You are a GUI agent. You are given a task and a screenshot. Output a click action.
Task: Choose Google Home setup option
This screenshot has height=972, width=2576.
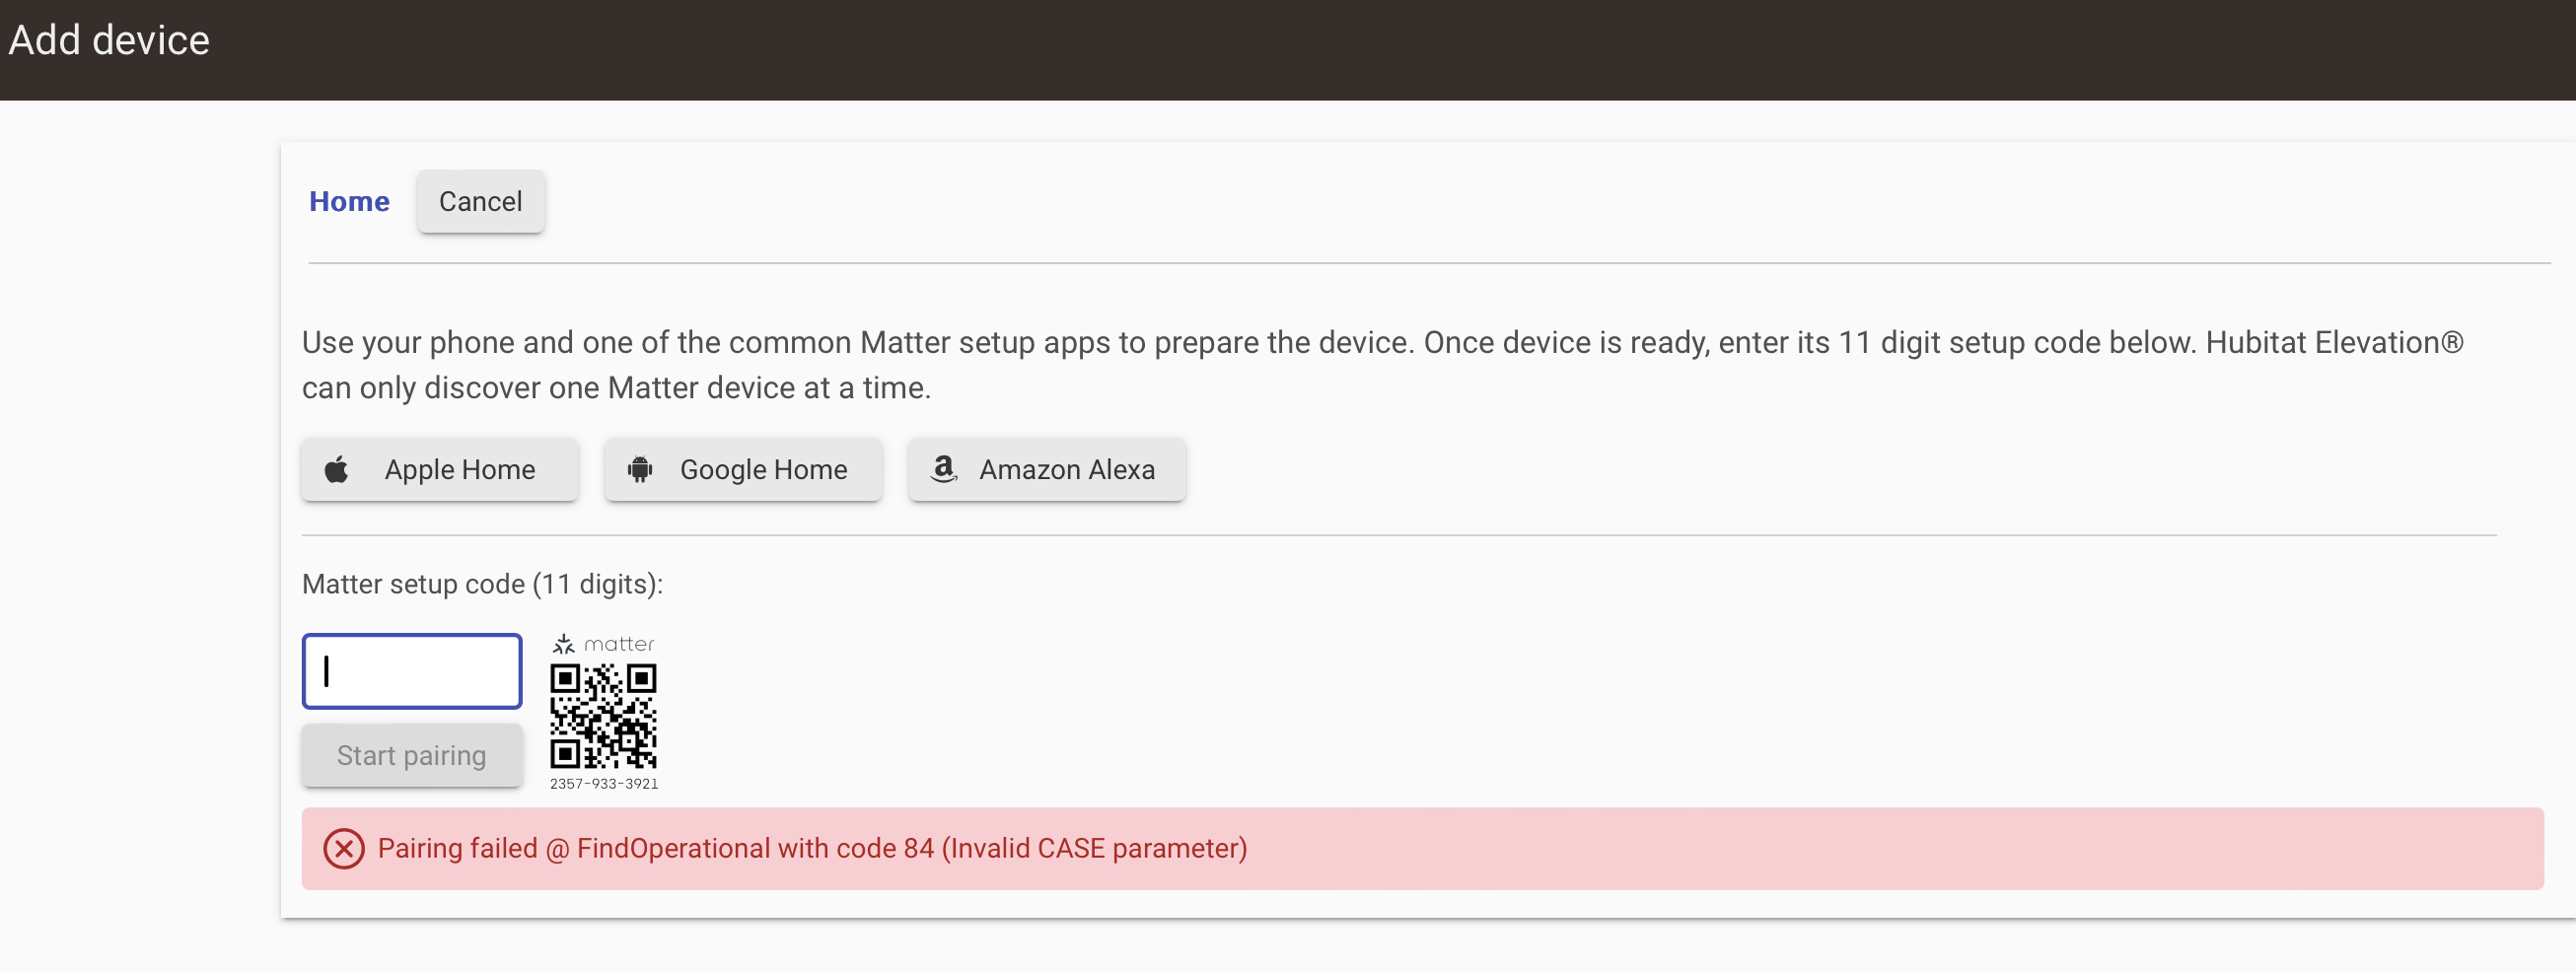point(743,469)
